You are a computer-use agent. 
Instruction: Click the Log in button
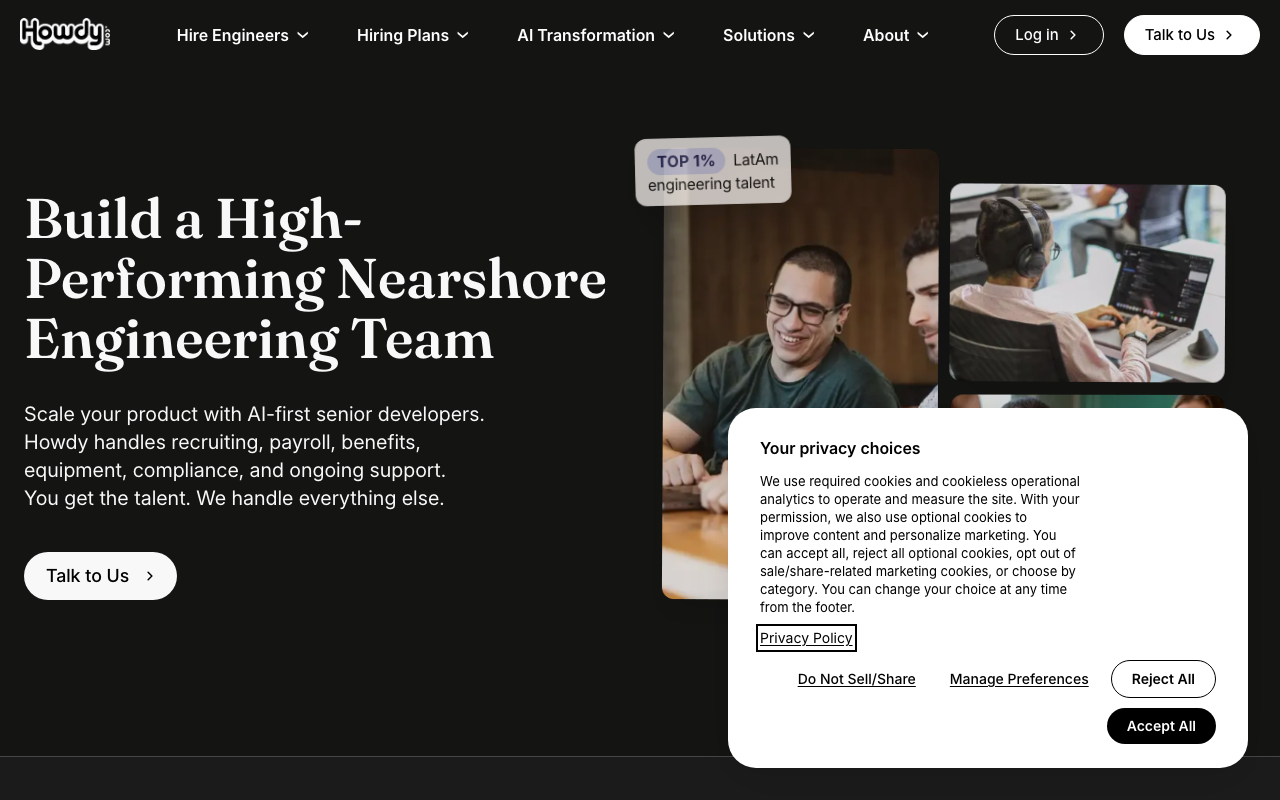(1048, 35)
